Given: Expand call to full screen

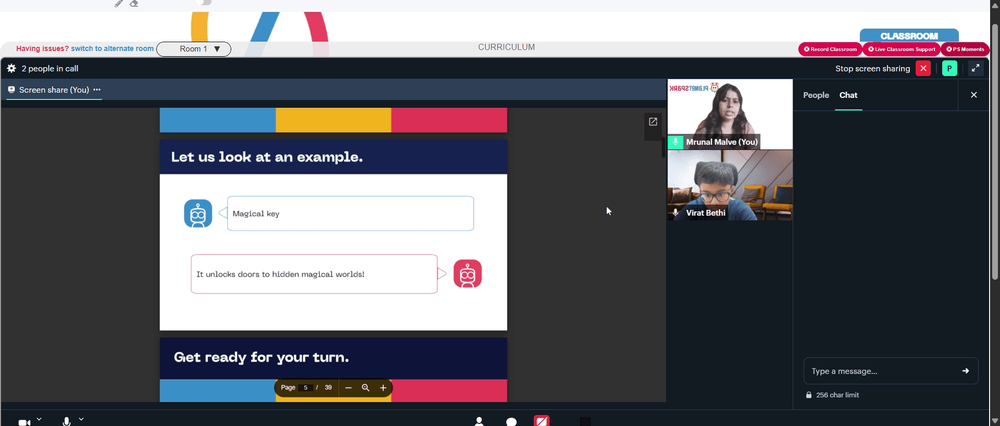Looking at the screenshot, I should point(975,68).
